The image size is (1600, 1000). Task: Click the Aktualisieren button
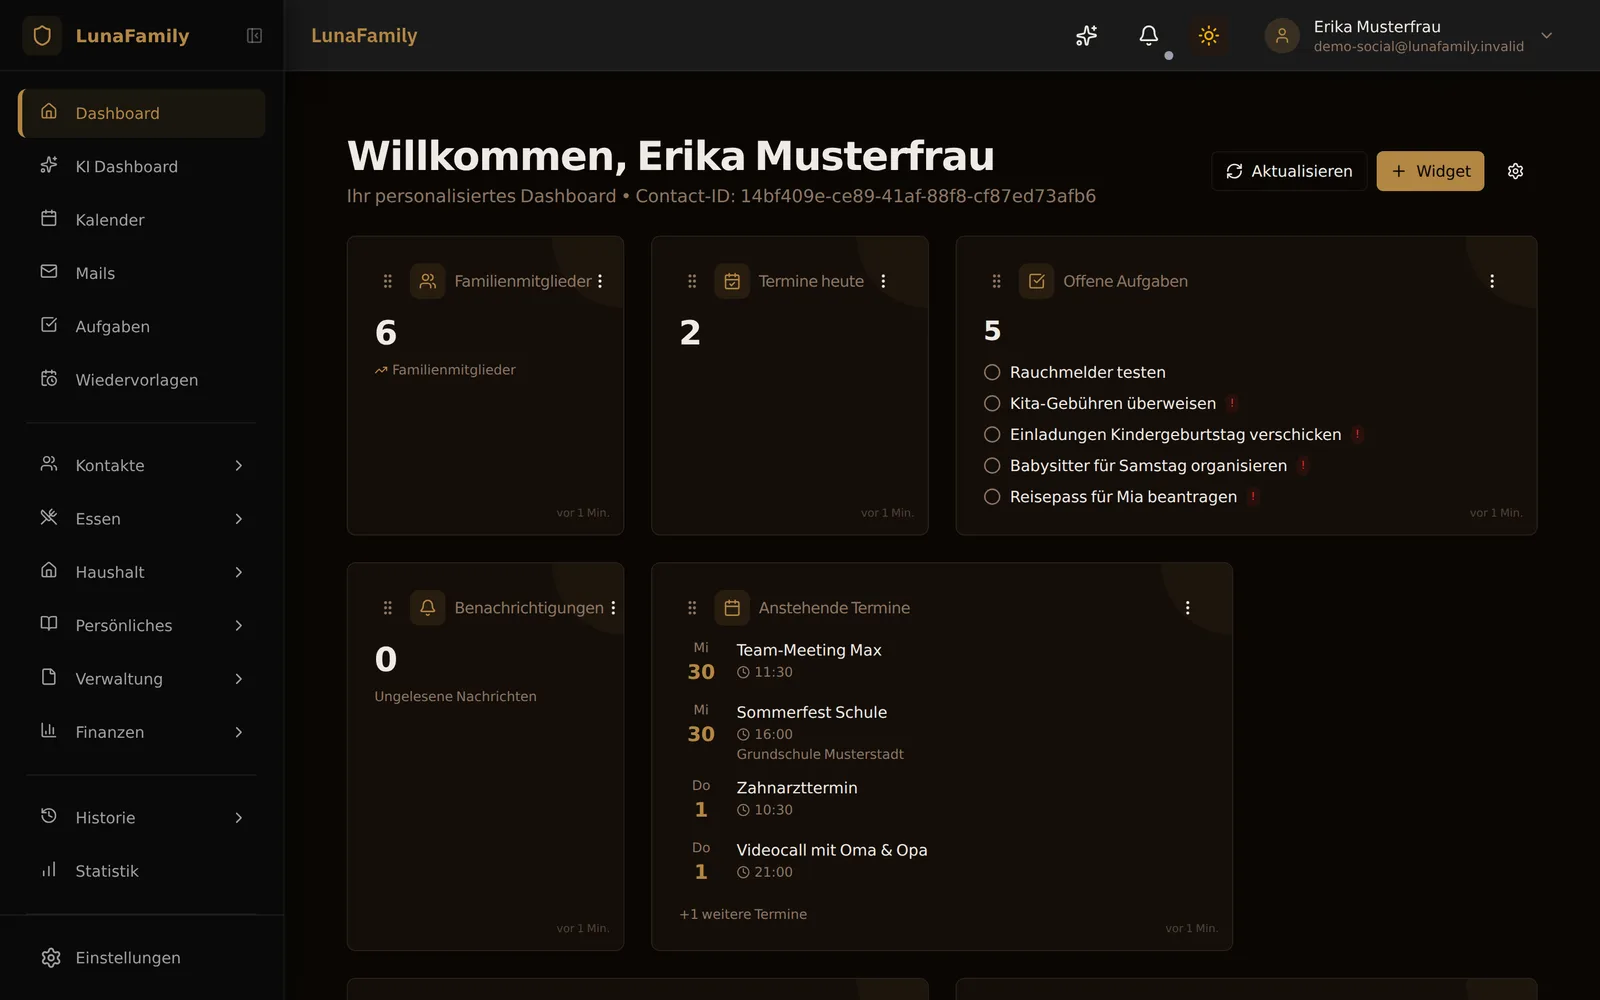tap(1289, 171)
